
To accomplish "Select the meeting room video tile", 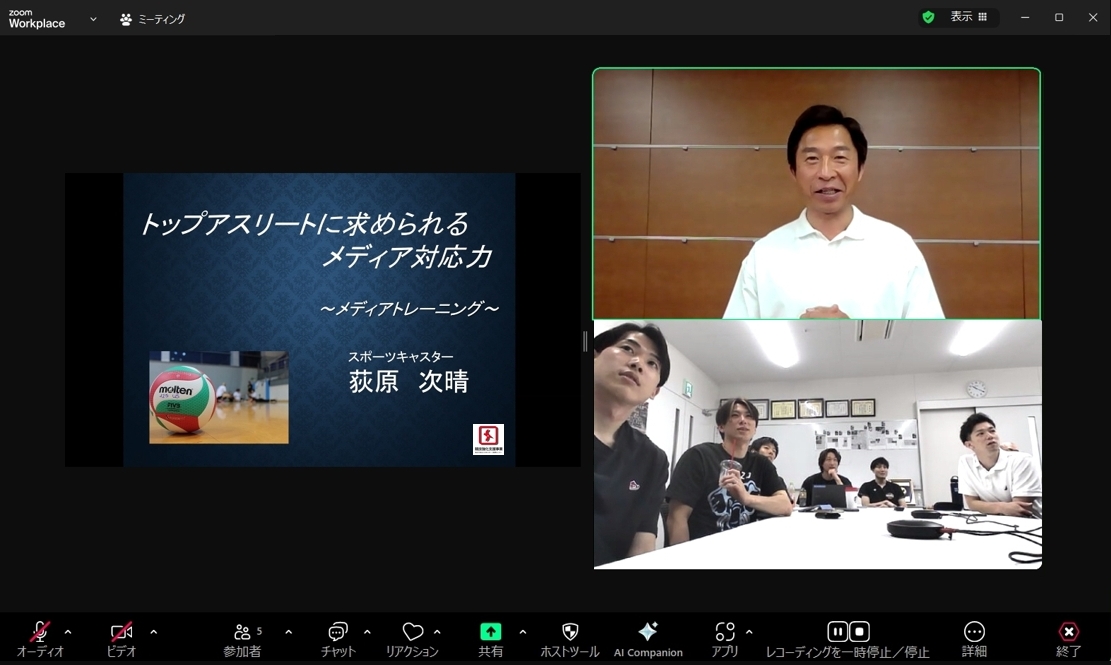I will coord(818,444).
